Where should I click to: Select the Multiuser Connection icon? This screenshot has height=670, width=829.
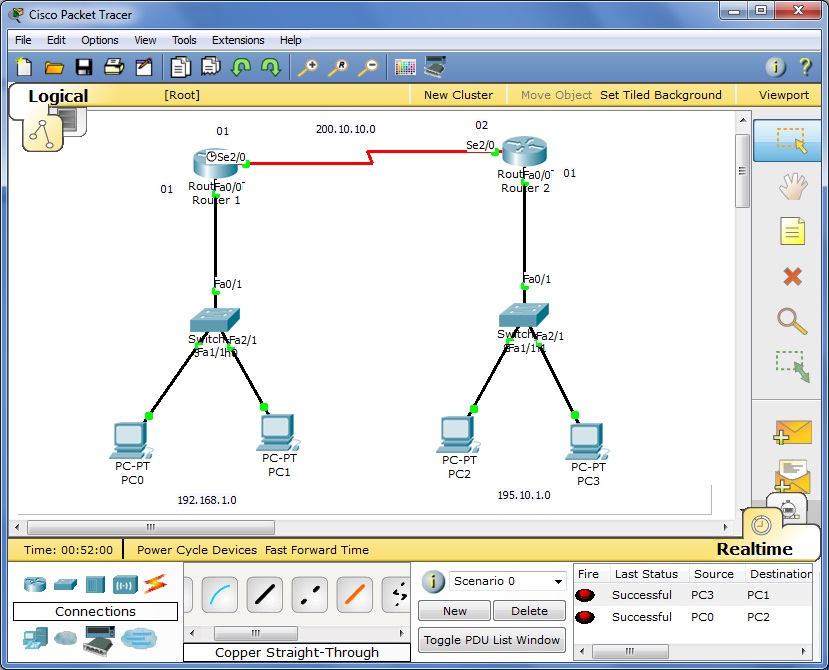coord(139,638)
